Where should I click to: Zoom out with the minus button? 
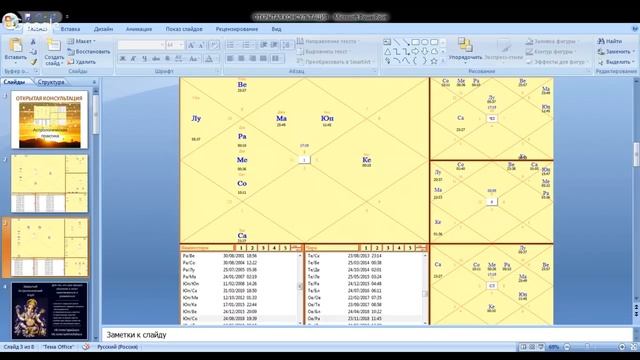click(567, 347)
